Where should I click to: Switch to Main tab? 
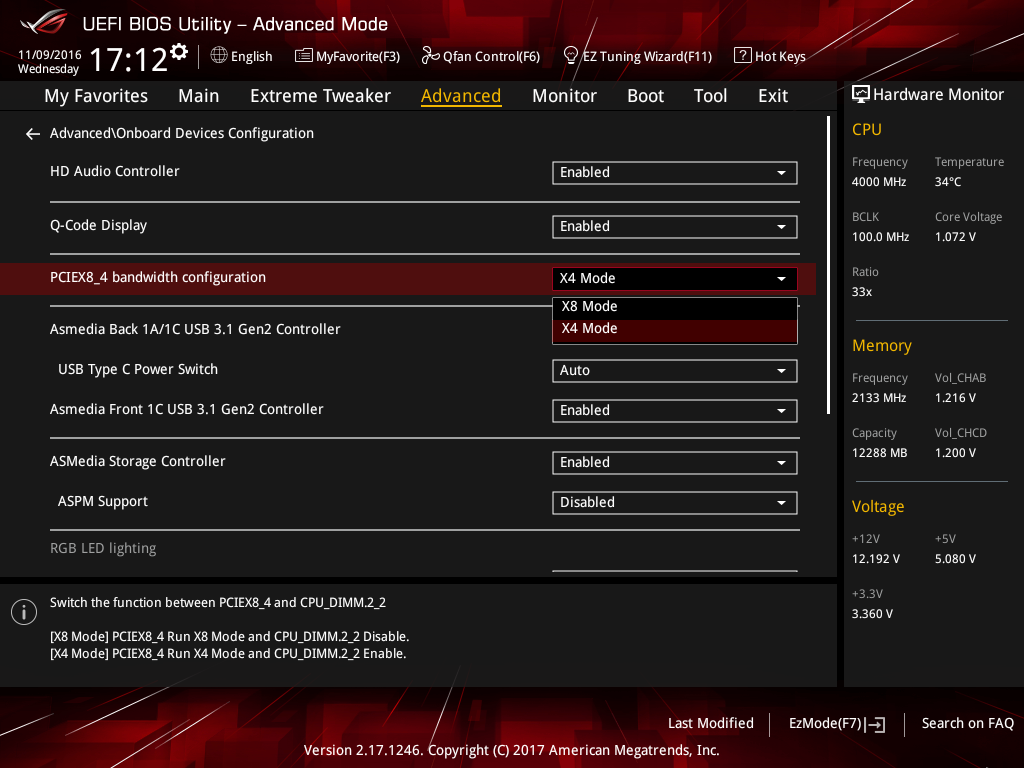(x=199, y=96)
